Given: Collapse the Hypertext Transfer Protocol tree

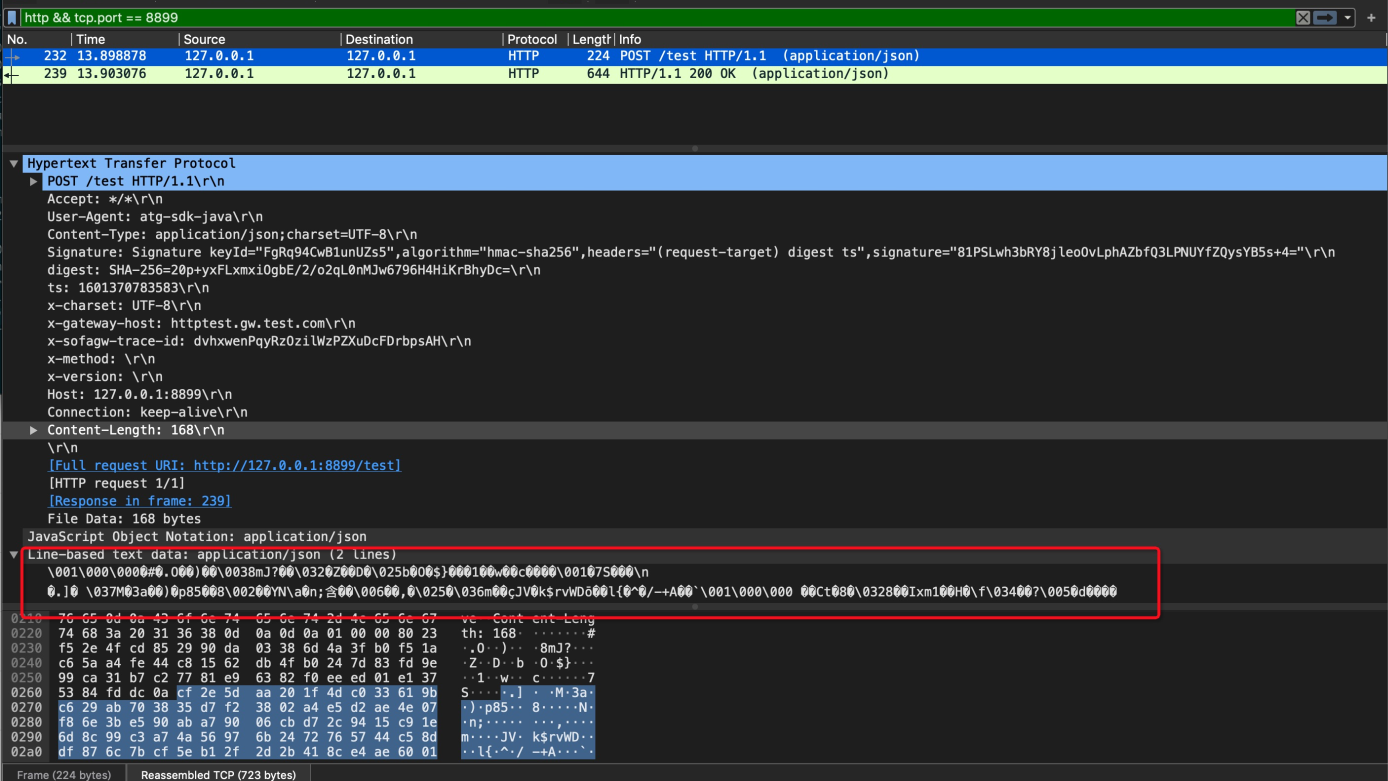Looking at the screenshot, I should 14,163.
